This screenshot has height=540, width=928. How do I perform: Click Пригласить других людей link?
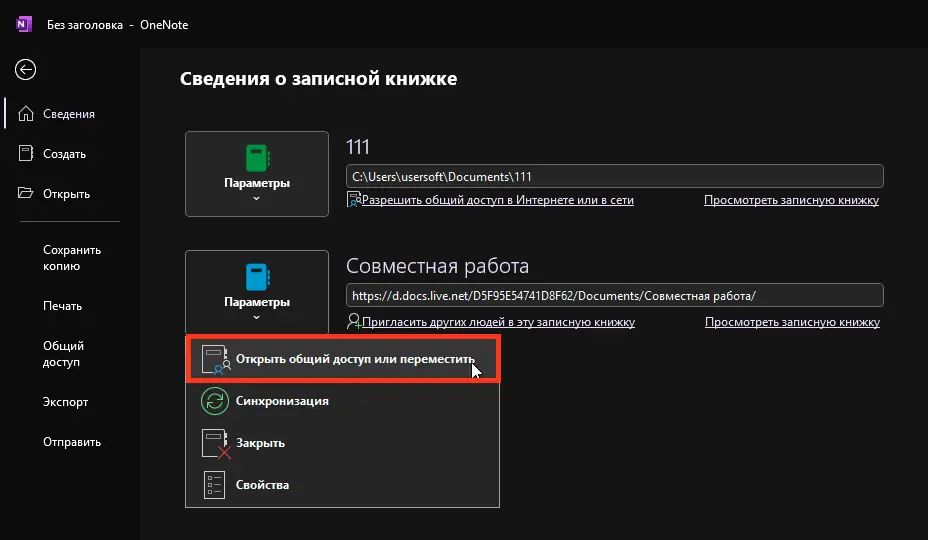tap(497, 322)
